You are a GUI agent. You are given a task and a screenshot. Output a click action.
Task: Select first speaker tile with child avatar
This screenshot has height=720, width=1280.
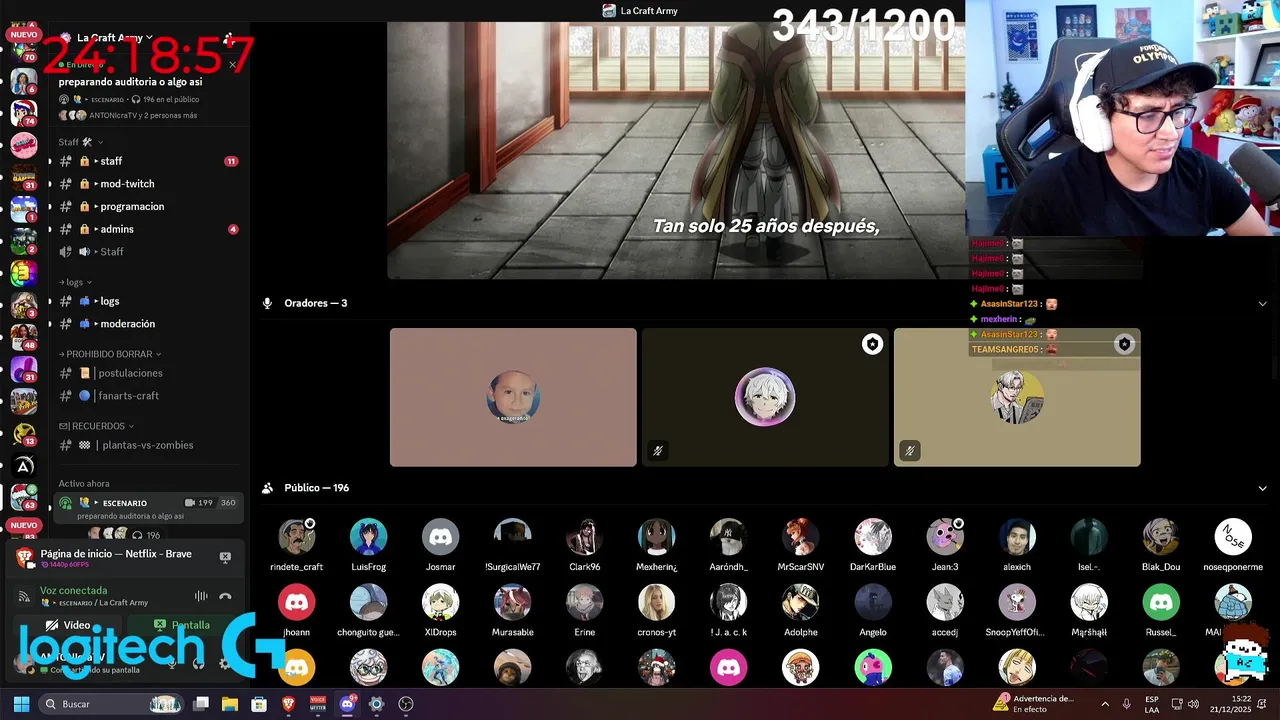coord(513,397)
